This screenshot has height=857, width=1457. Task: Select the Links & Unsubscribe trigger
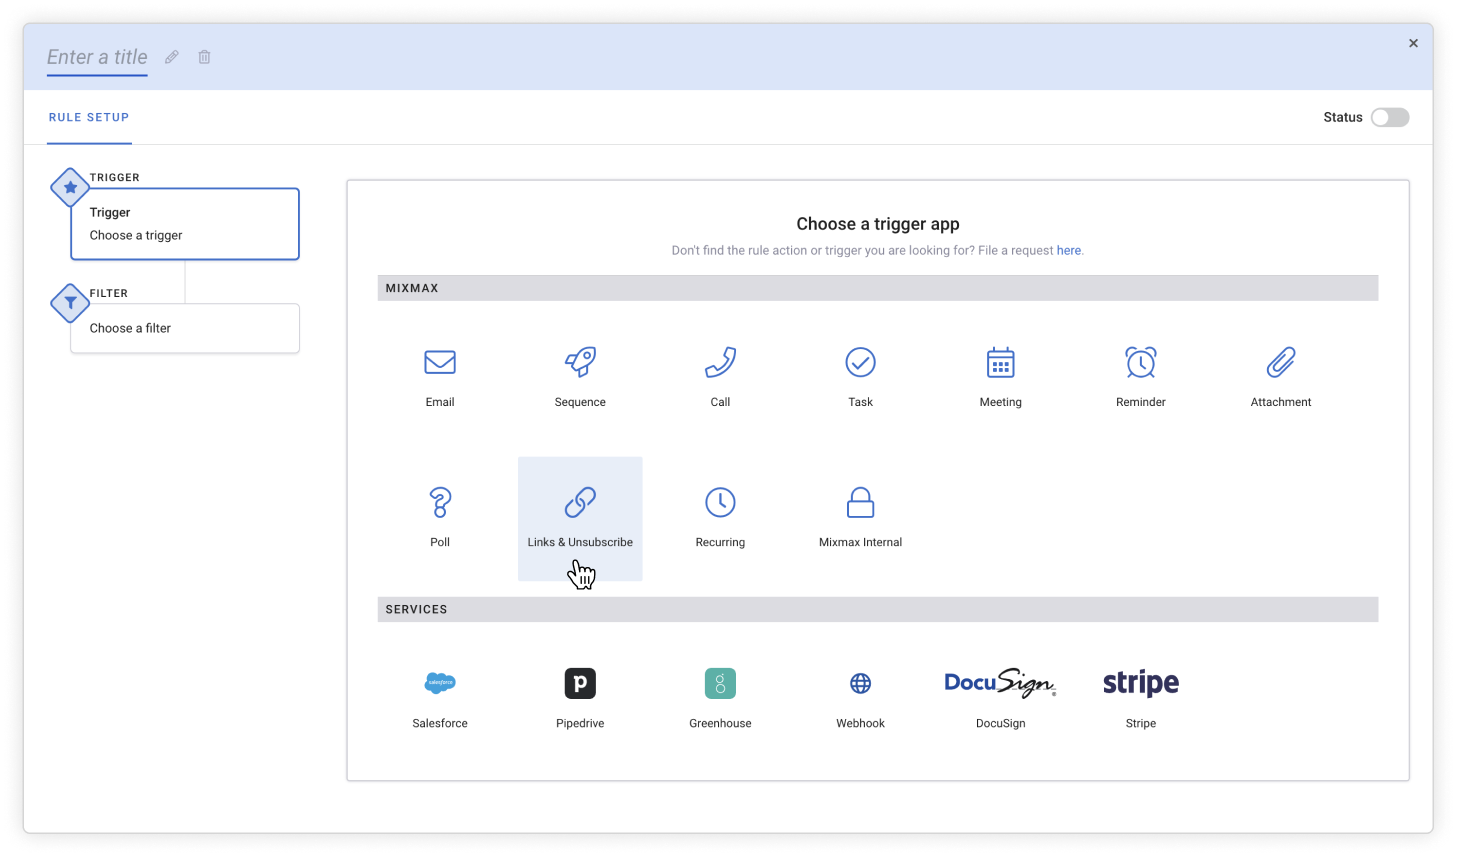580,519
